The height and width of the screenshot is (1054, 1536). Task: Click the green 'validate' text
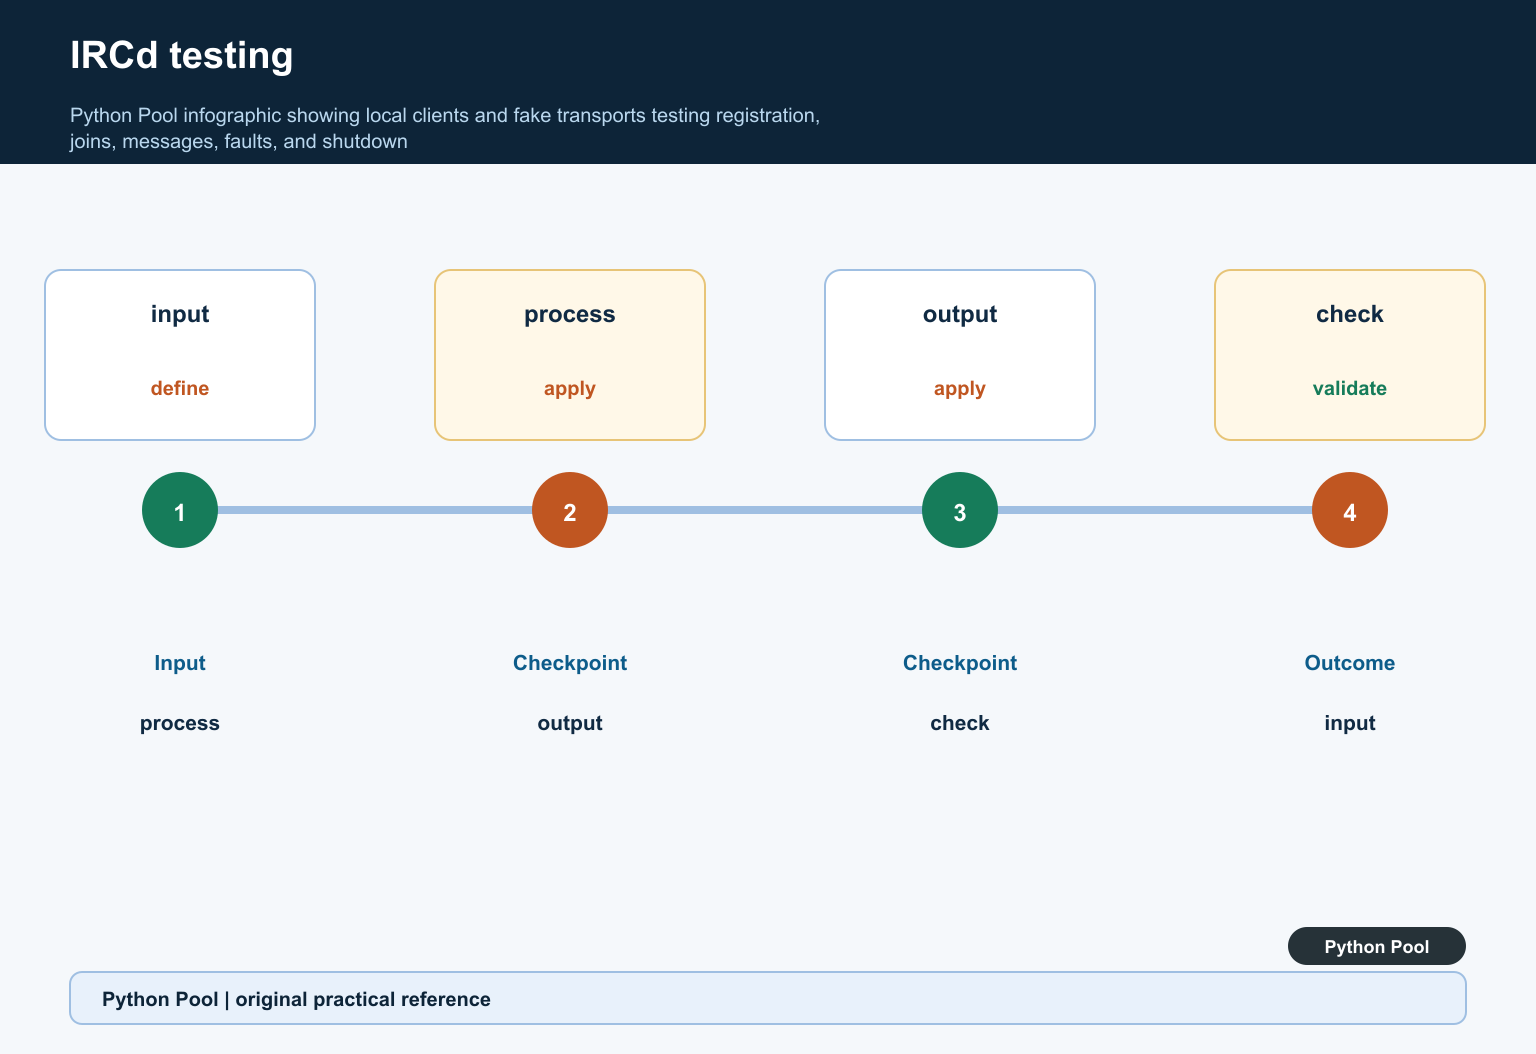click(x=1350, y=388)
